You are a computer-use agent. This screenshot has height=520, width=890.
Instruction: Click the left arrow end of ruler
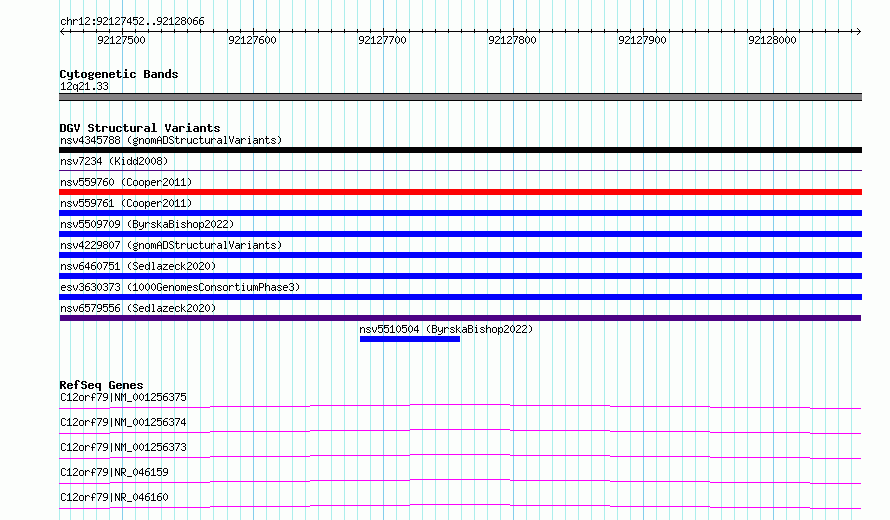click(x=62, y=32)
